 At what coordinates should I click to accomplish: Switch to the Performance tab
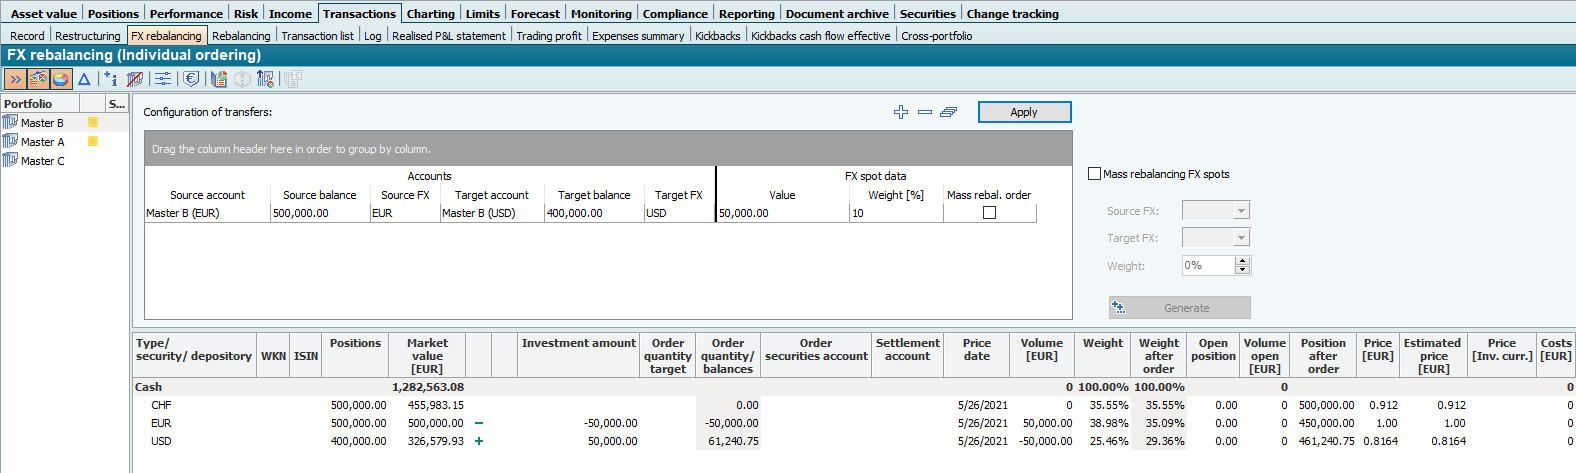(186, 14)
